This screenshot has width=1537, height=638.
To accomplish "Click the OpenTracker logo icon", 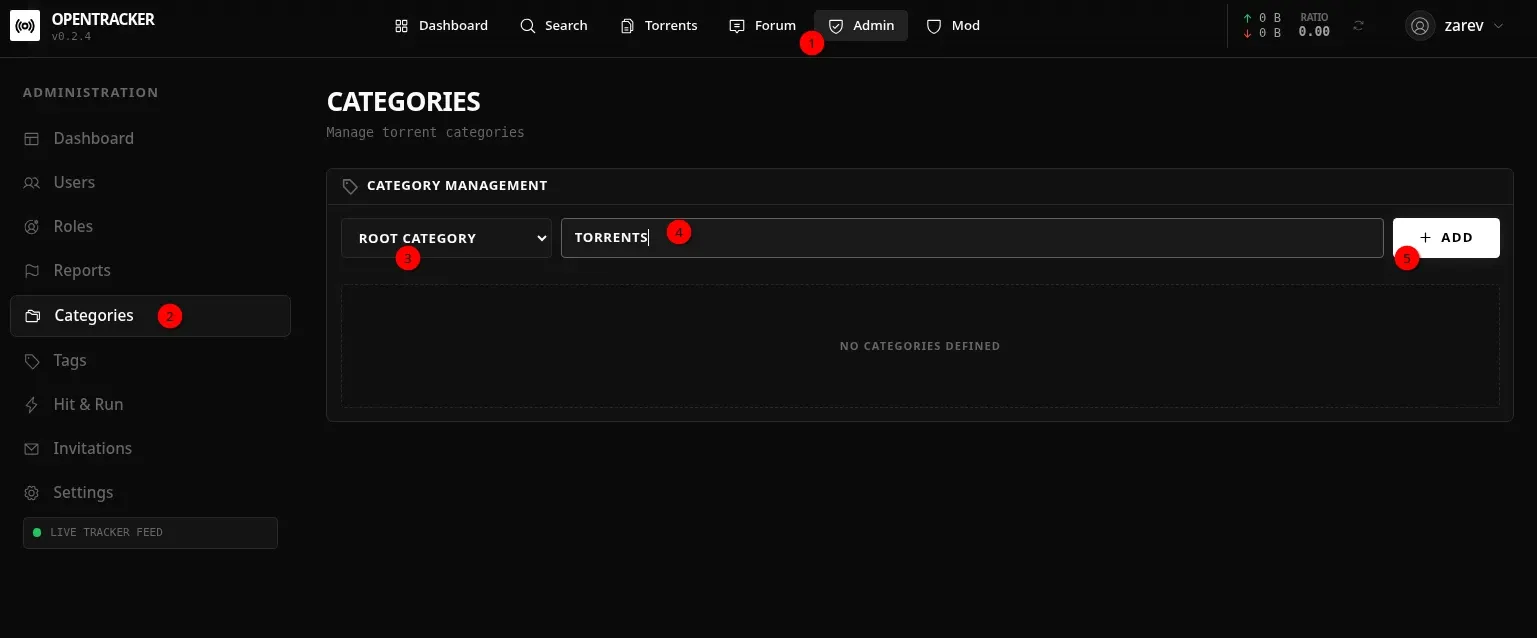I will click(x=24, y=26).
